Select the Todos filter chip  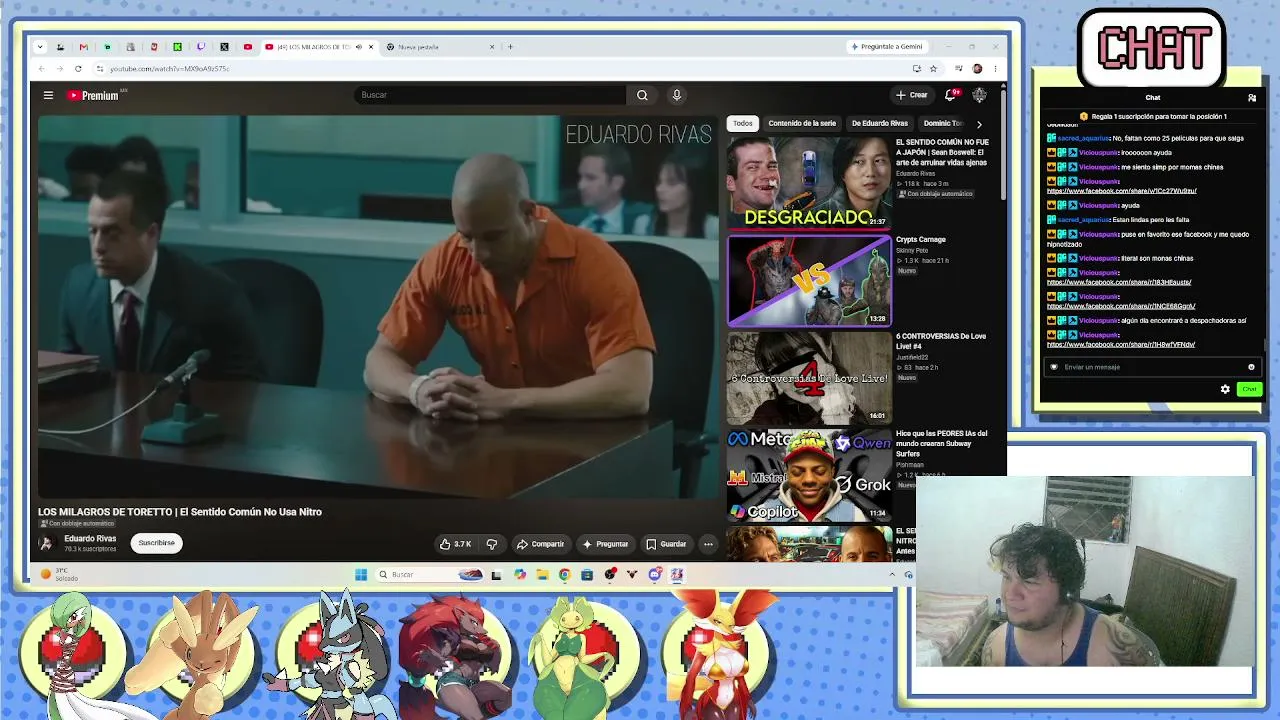pos(742,123)
